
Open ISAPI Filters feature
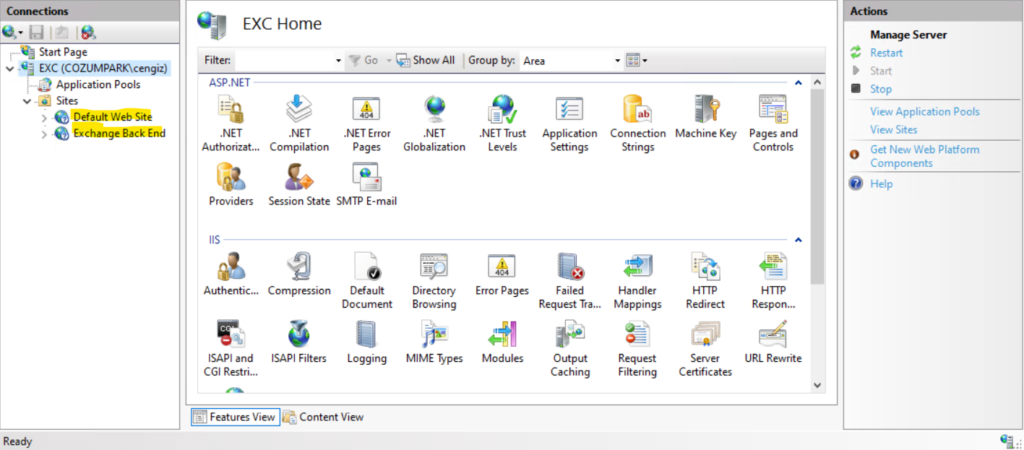tap(299, 342)
